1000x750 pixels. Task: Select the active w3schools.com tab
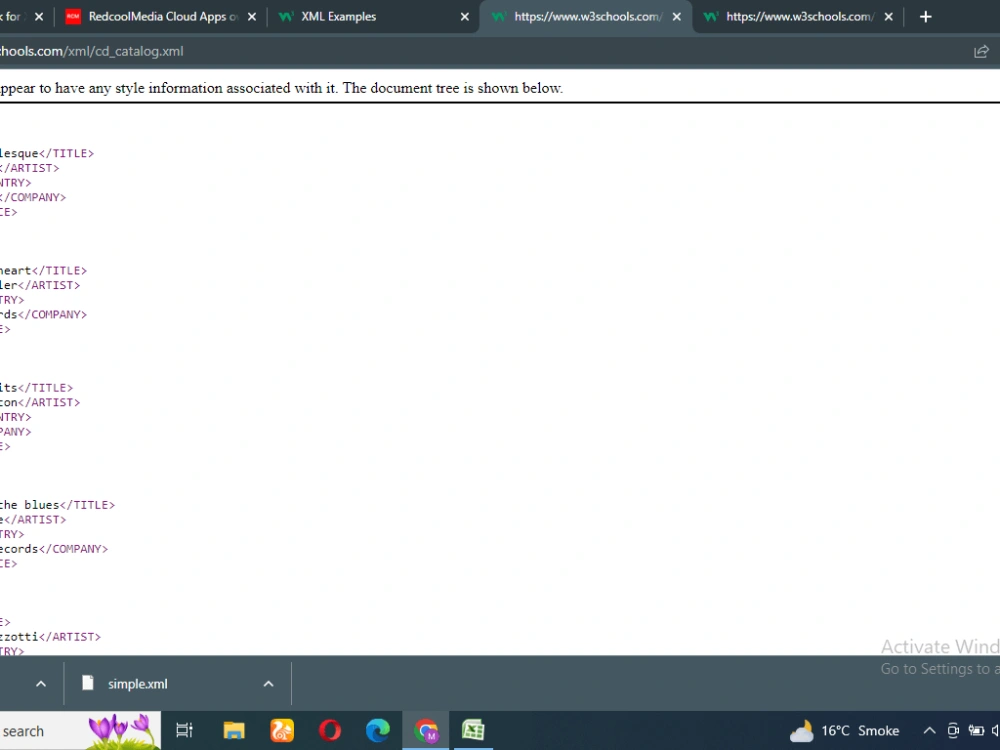point(585,17)
